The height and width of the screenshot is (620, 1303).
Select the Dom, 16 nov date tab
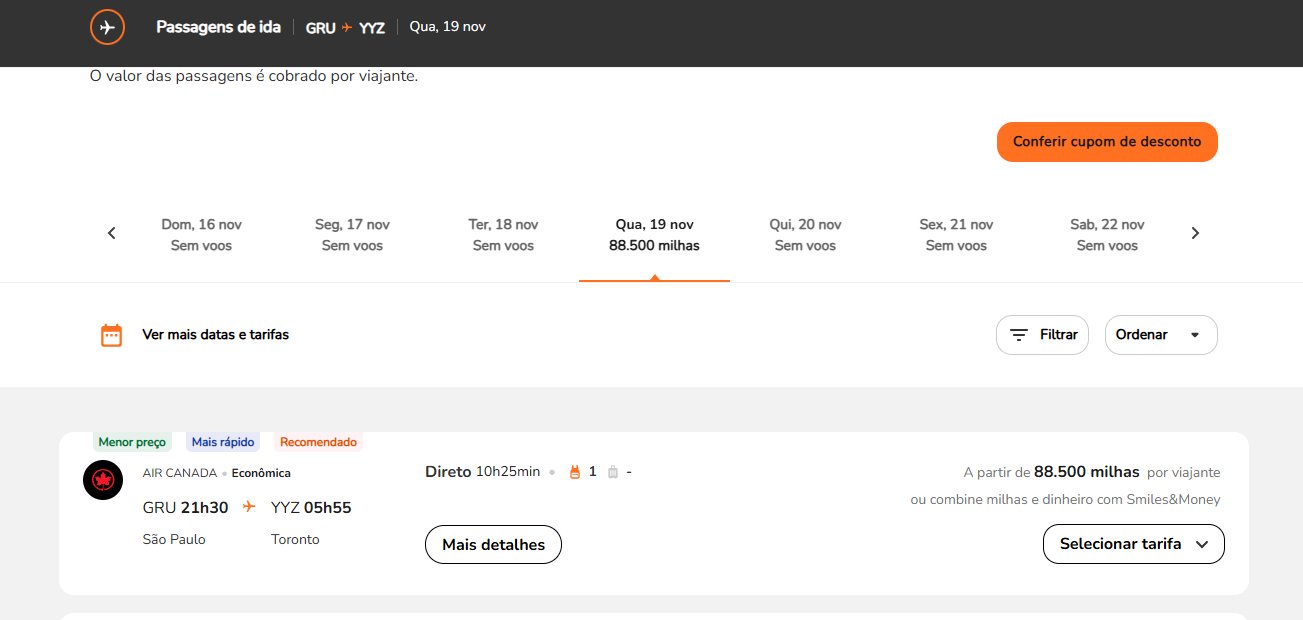click(201, 234)
